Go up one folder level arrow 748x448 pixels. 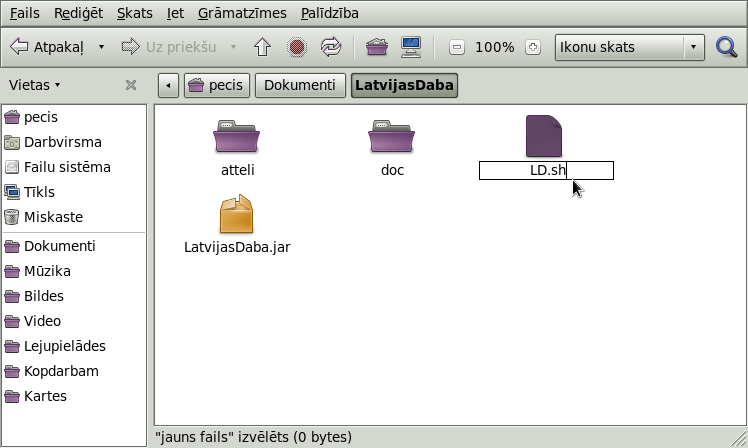(262, 47)
